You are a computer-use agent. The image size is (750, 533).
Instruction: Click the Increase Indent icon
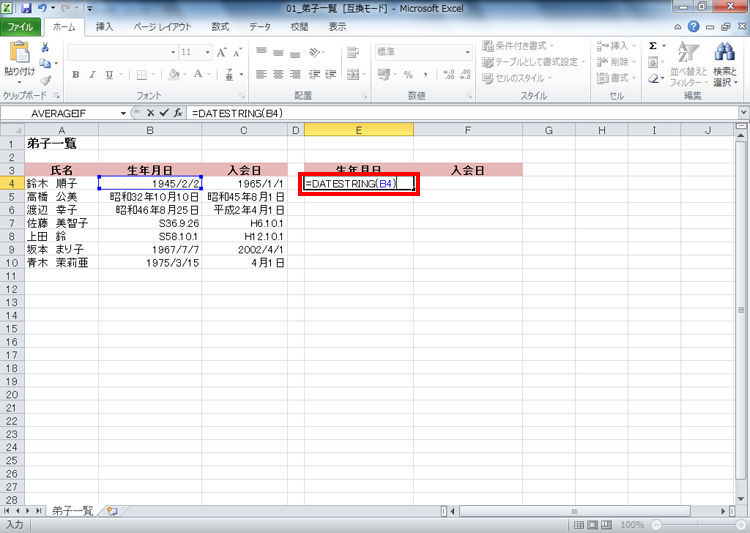pos(331,75)
